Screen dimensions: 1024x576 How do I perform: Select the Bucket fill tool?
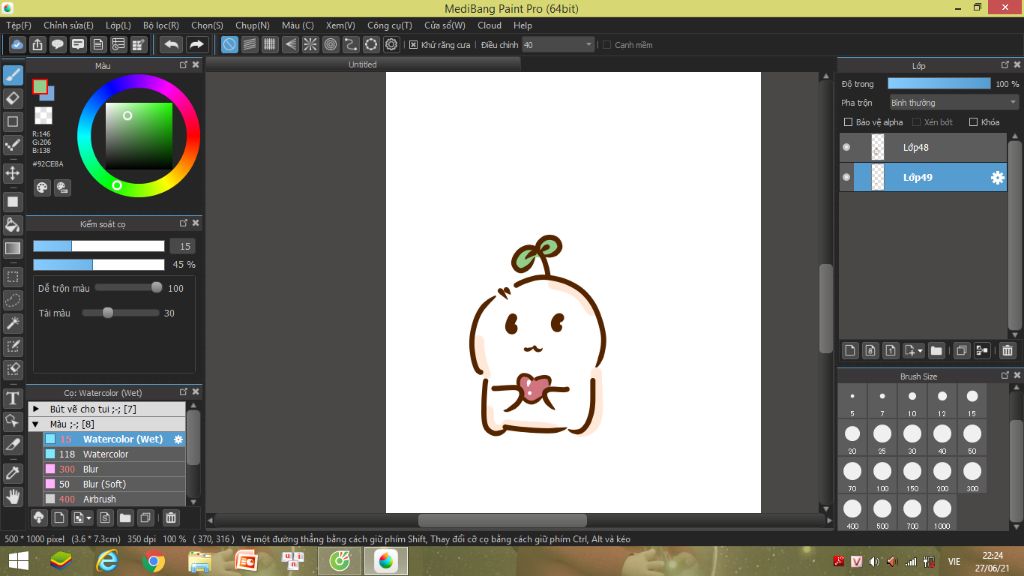[x=13, y=225]
